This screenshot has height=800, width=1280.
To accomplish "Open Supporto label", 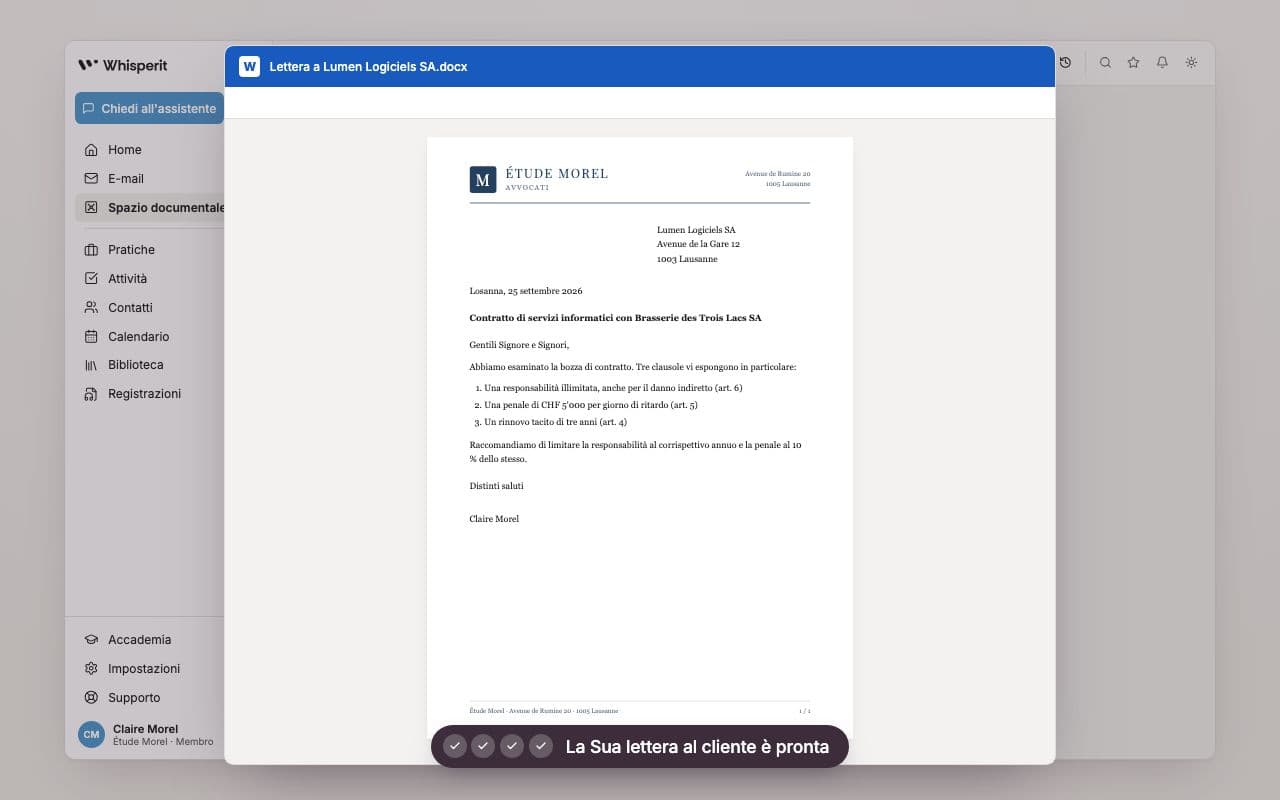I will click(134, 698).
